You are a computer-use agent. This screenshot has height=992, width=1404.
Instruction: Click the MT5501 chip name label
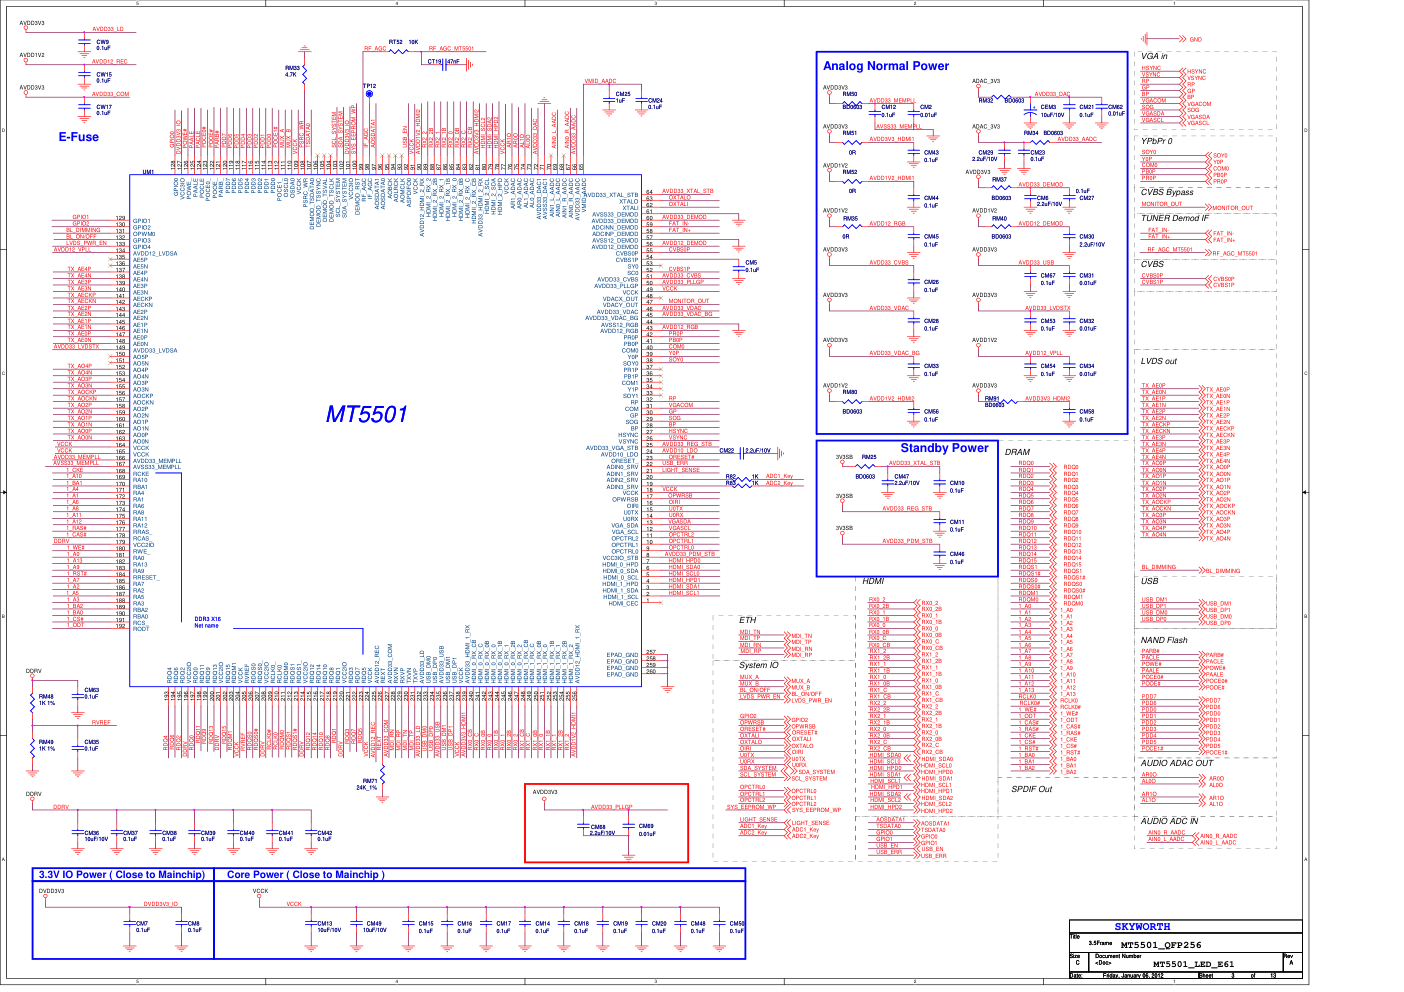[366, 414]
